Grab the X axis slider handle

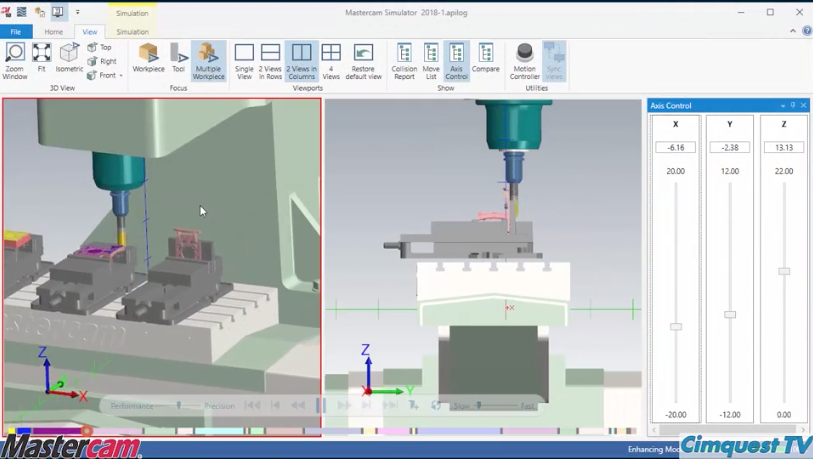tap(676, 327)
